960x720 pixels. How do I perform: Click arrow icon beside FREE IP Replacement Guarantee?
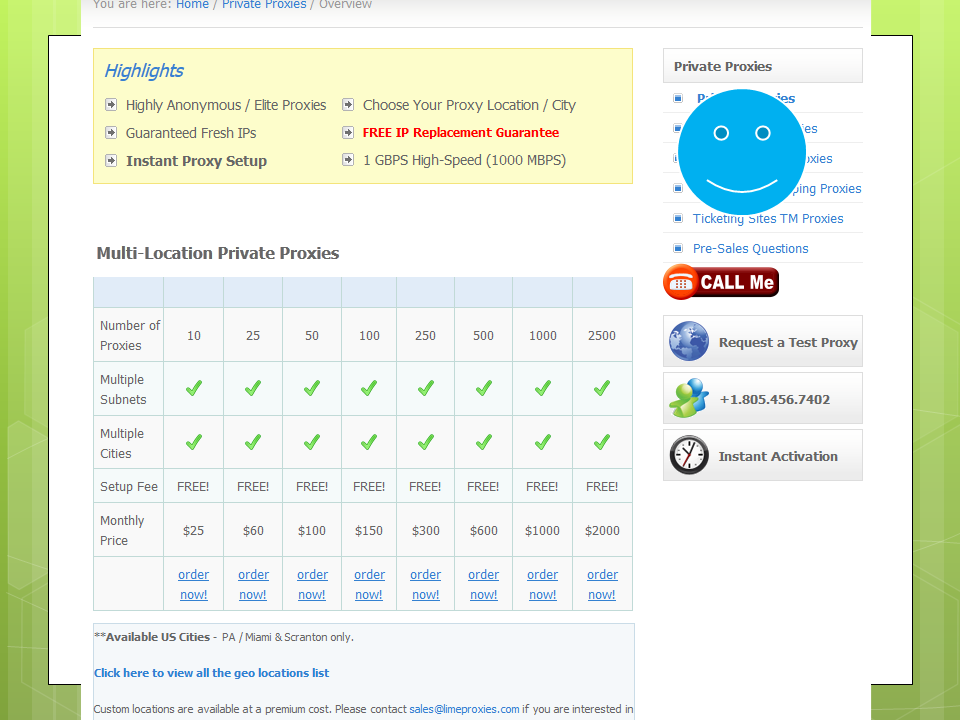click(348, 132)
